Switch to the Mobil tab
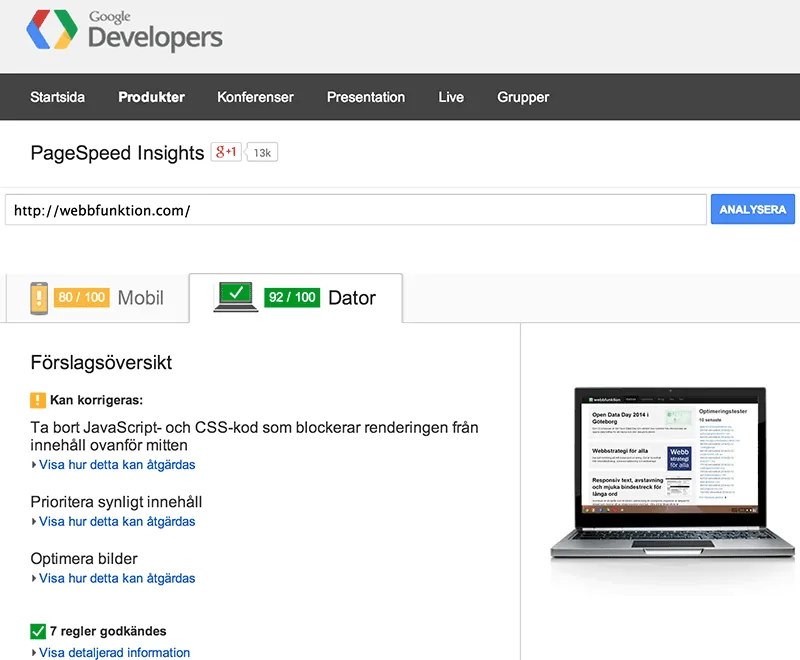 97,298
